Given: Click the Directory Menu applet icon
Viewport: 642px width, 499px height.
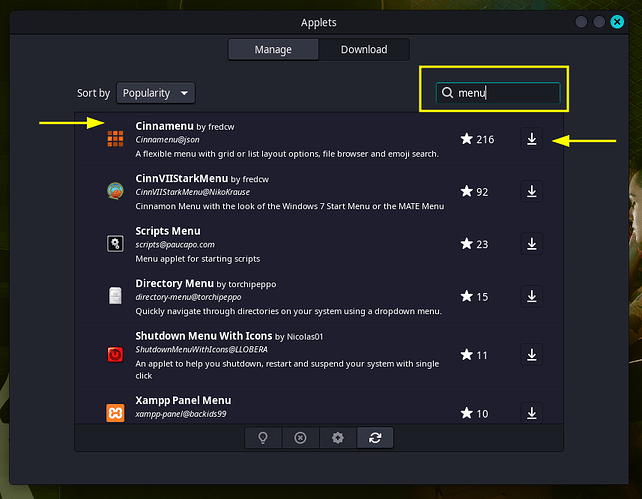Looking at the screenshot, I should pos(116,296).
